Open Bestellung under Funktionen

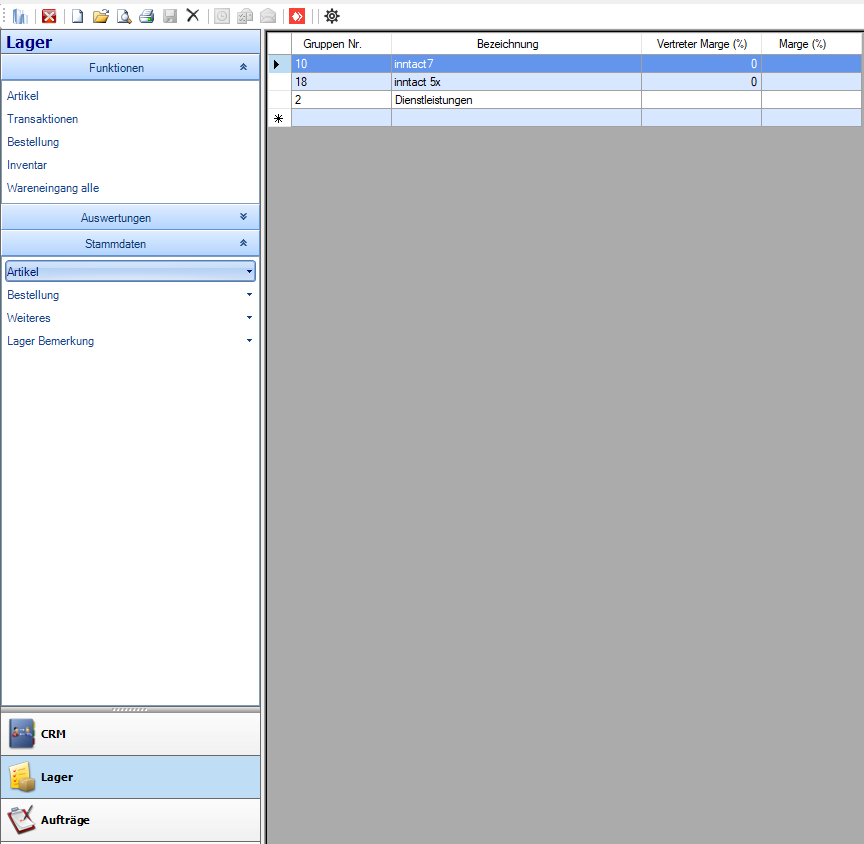(33, 142)
